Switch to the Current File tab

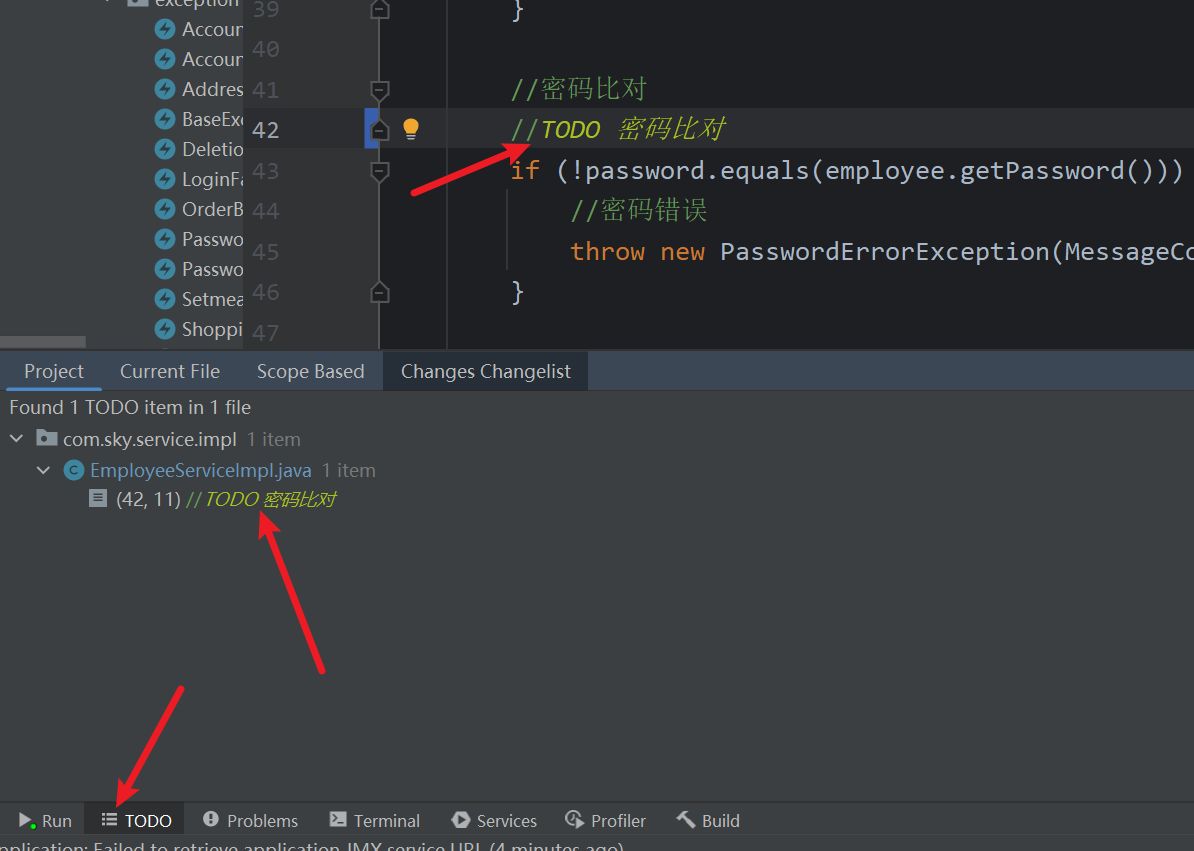[169, 371]
